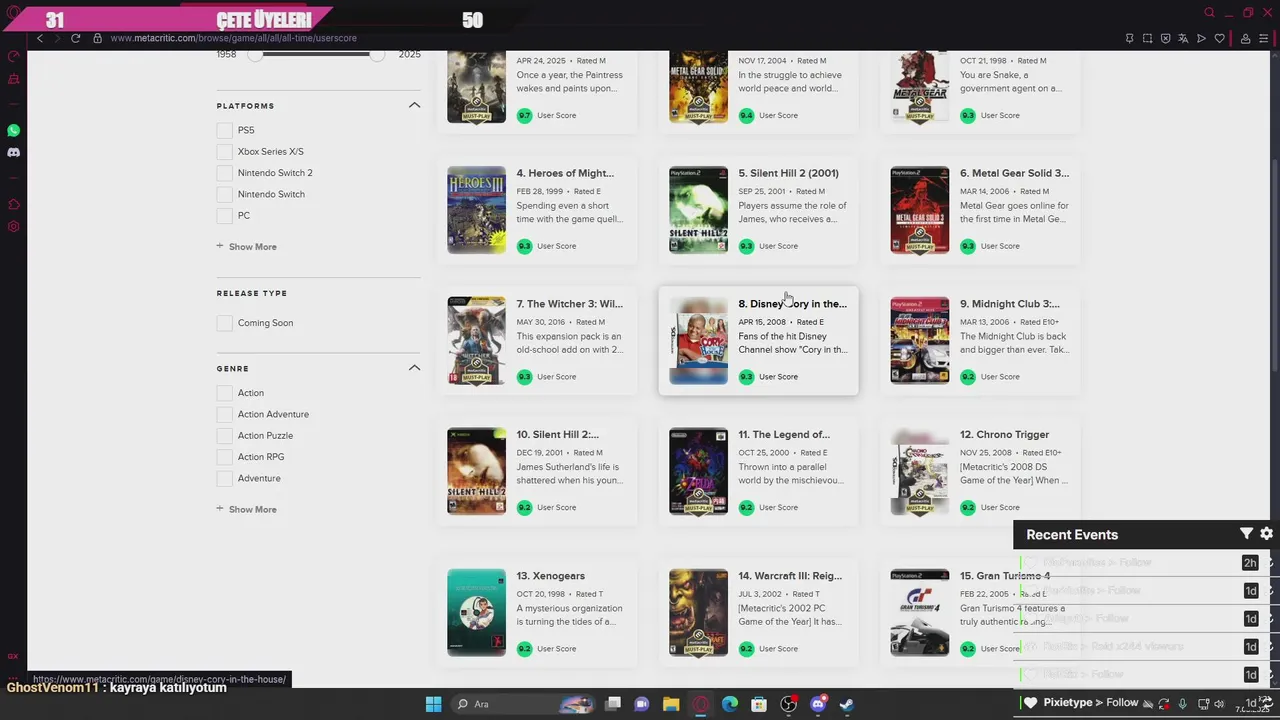Open OBS Studio from taskbar
Image resolution: width=1280 pixels, height=720 pixels.
pos(788,704)
